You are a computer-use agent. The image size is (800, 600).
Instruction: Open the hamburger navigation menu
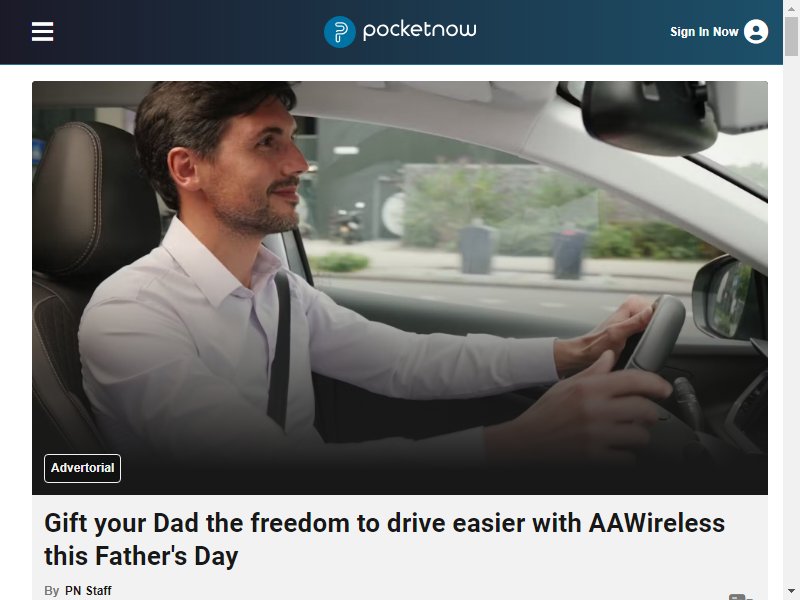click(x=42, y=32)
